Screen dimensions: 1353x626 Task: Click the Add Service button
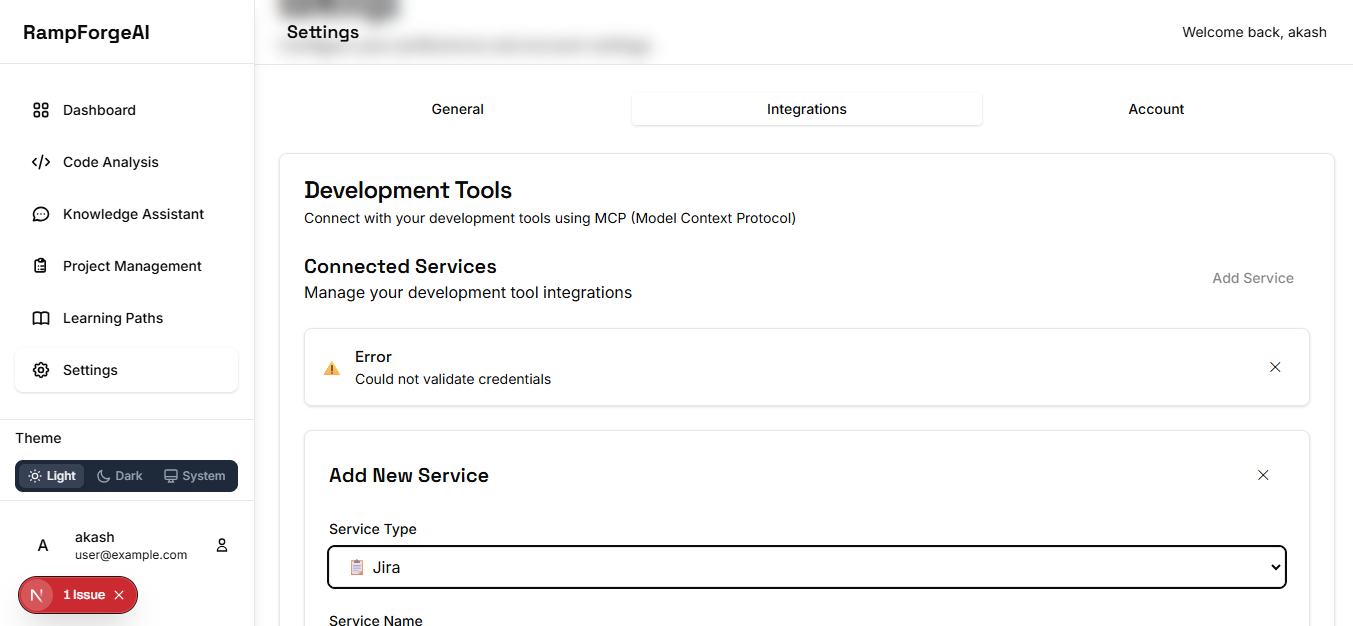coord(1253,278)
